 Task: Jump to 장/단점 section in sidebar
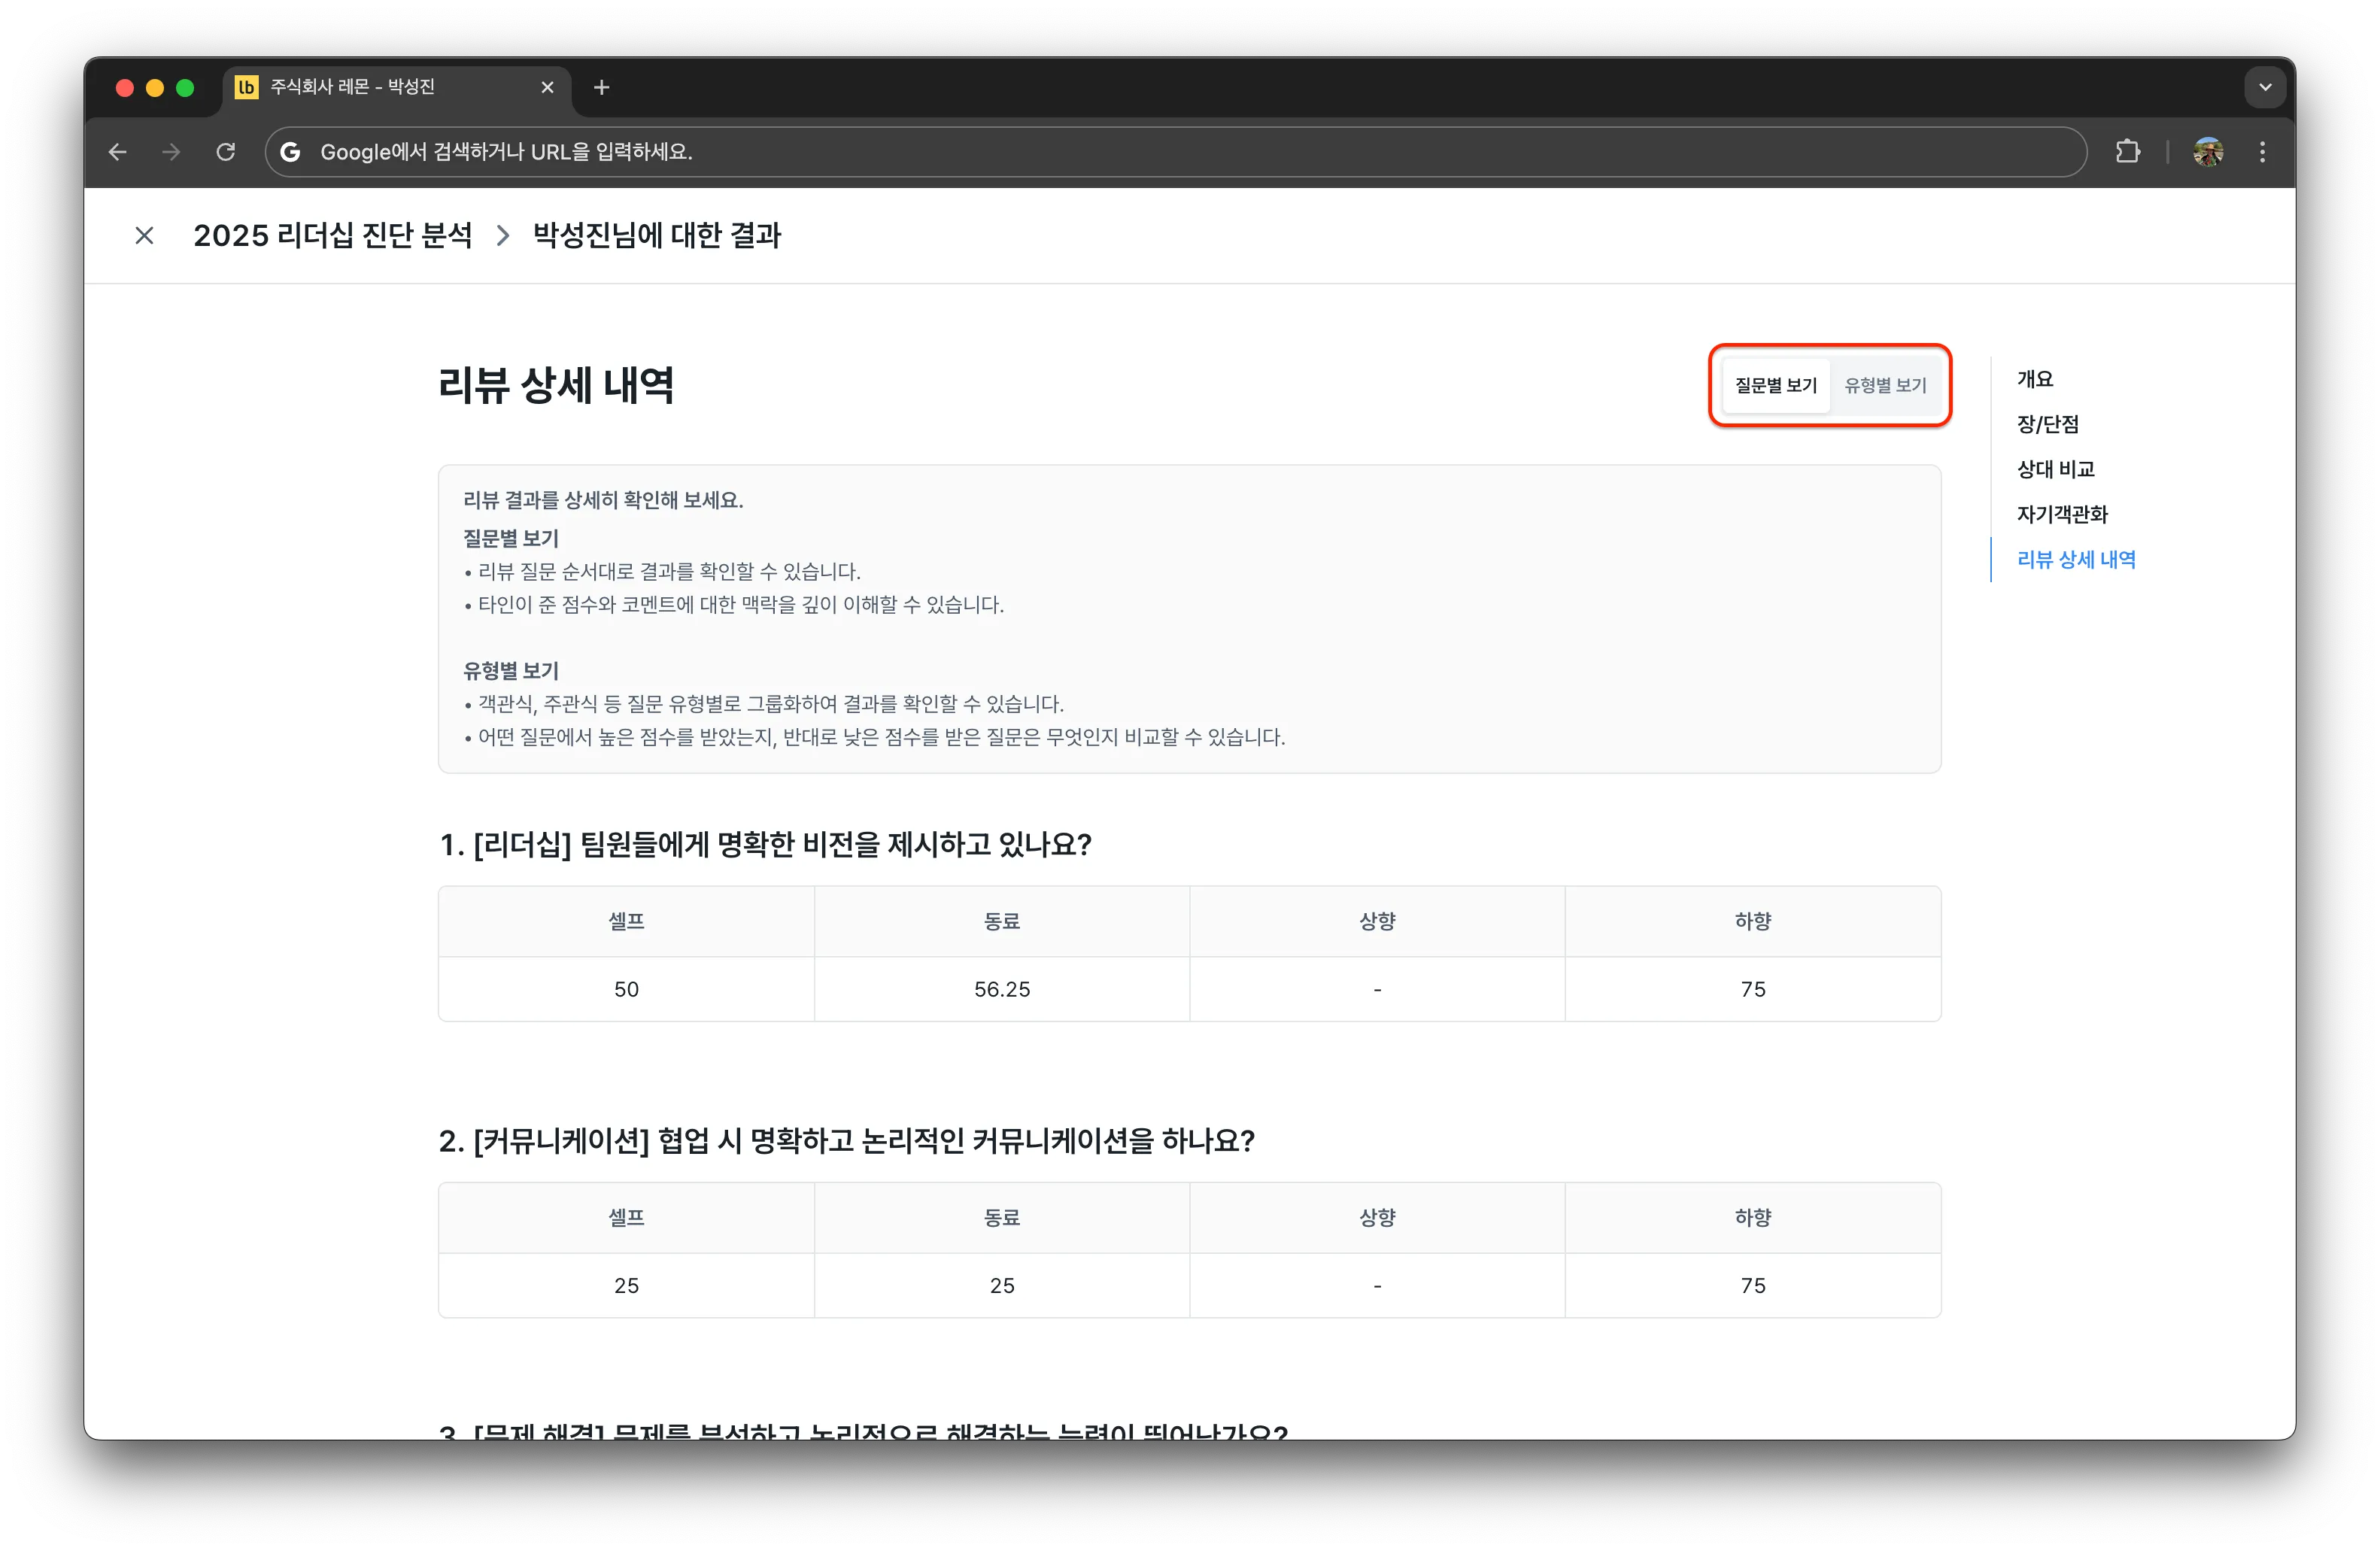pyautogui.click(x=2047, y=425)
